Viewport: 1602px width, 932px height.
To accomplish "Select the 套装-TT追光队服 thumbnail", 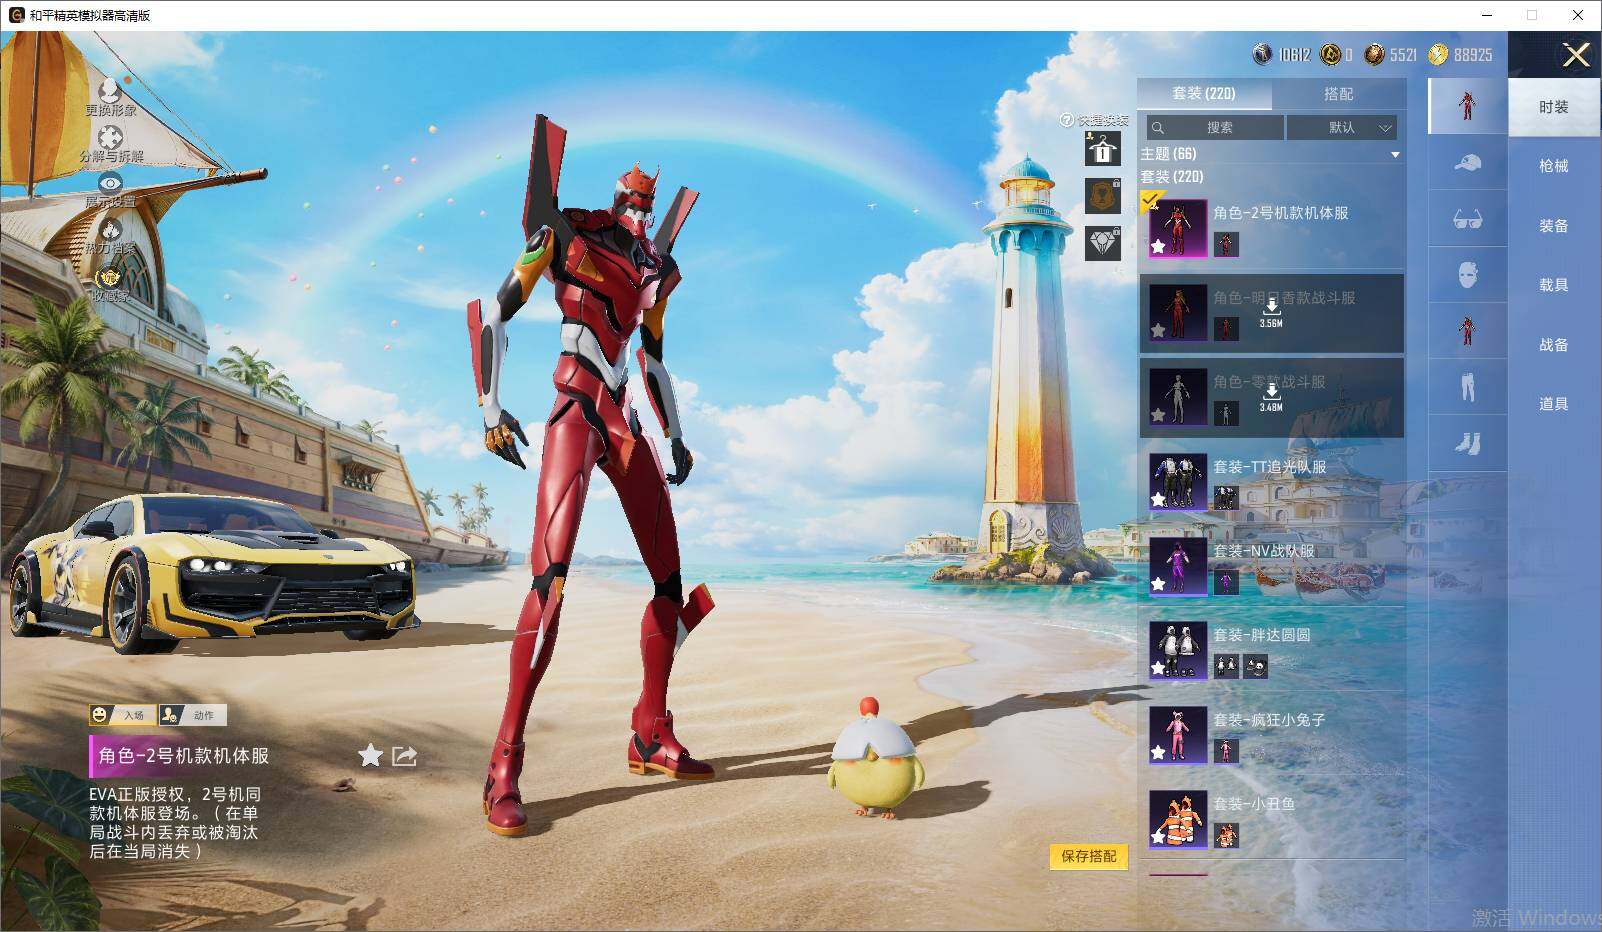I will click(1177, 481).
